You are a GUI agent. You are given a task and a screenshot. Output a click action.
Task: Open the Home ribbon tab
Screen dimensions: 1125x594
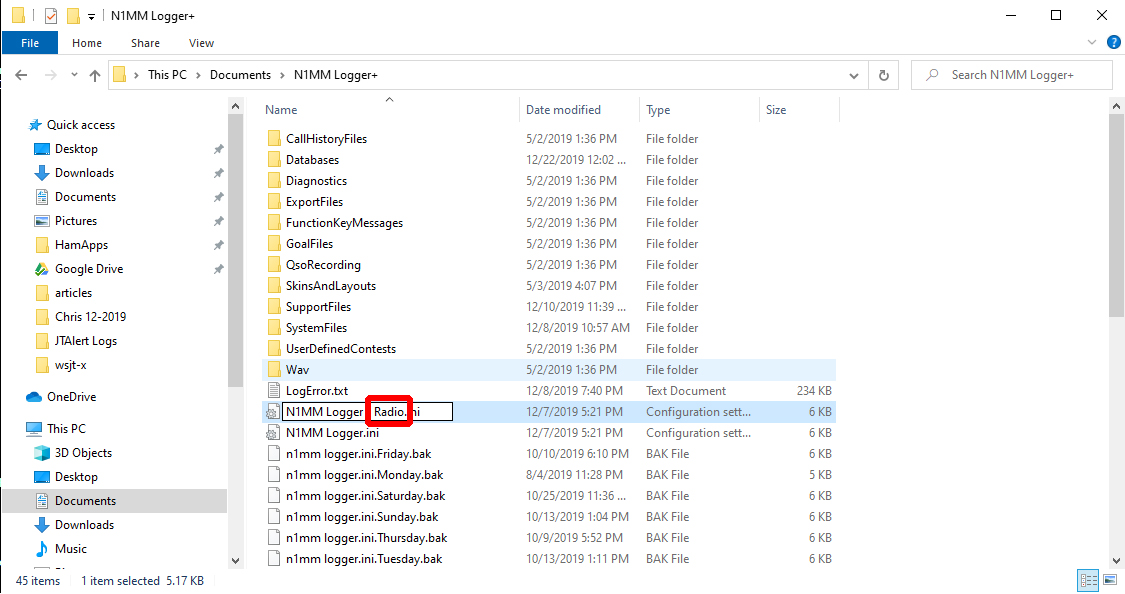[87, 43]
